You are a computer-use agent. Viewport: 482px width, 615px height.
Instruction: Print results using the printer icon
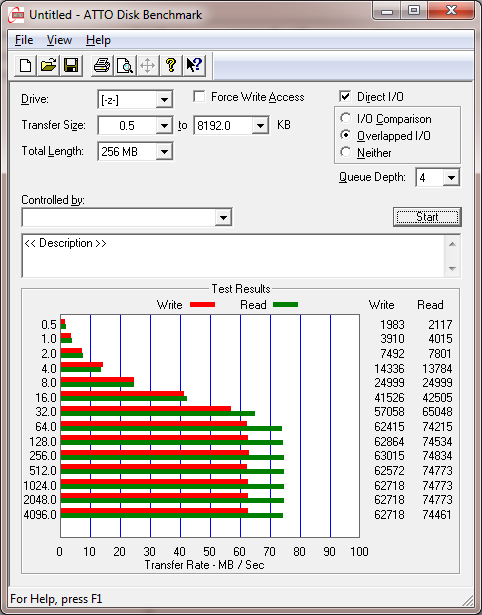tap(102, 65)
